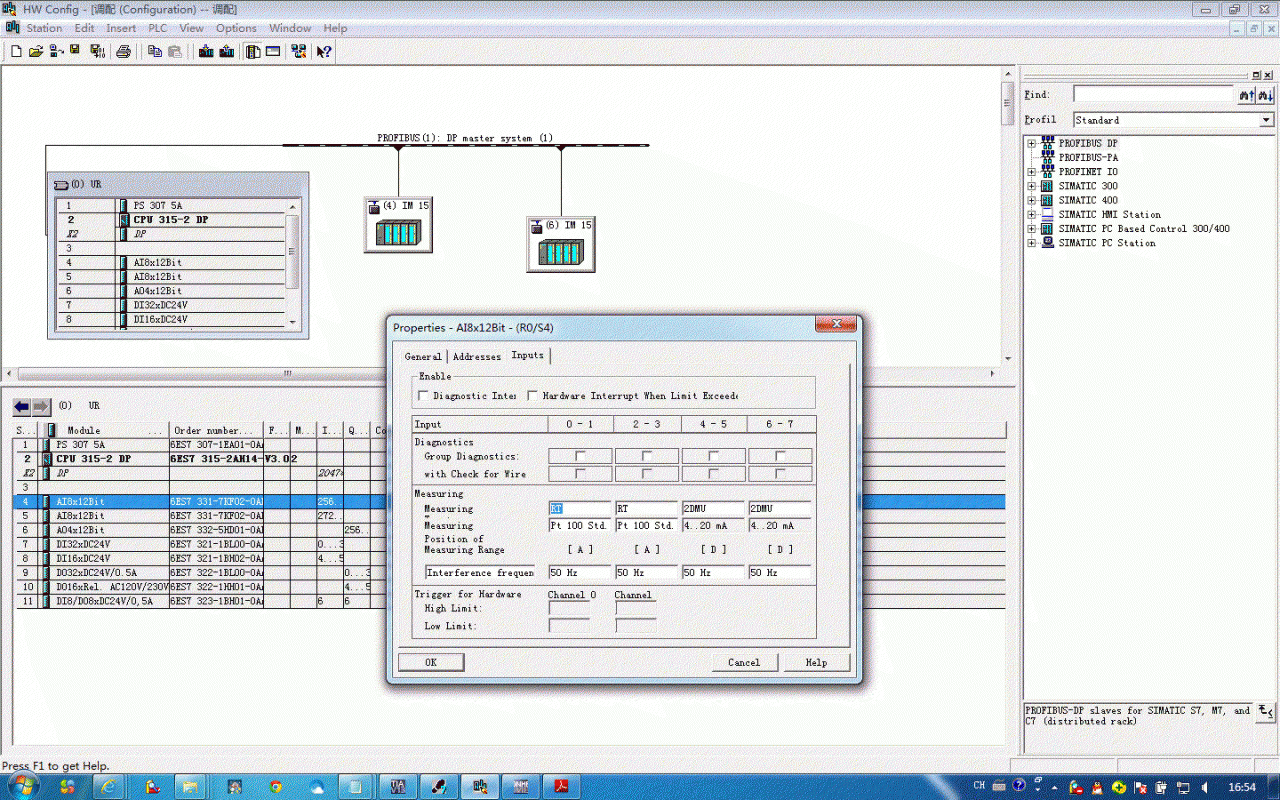
Task: Open the Adobe PDF taskbar icon
Action: tap(562, 787)
